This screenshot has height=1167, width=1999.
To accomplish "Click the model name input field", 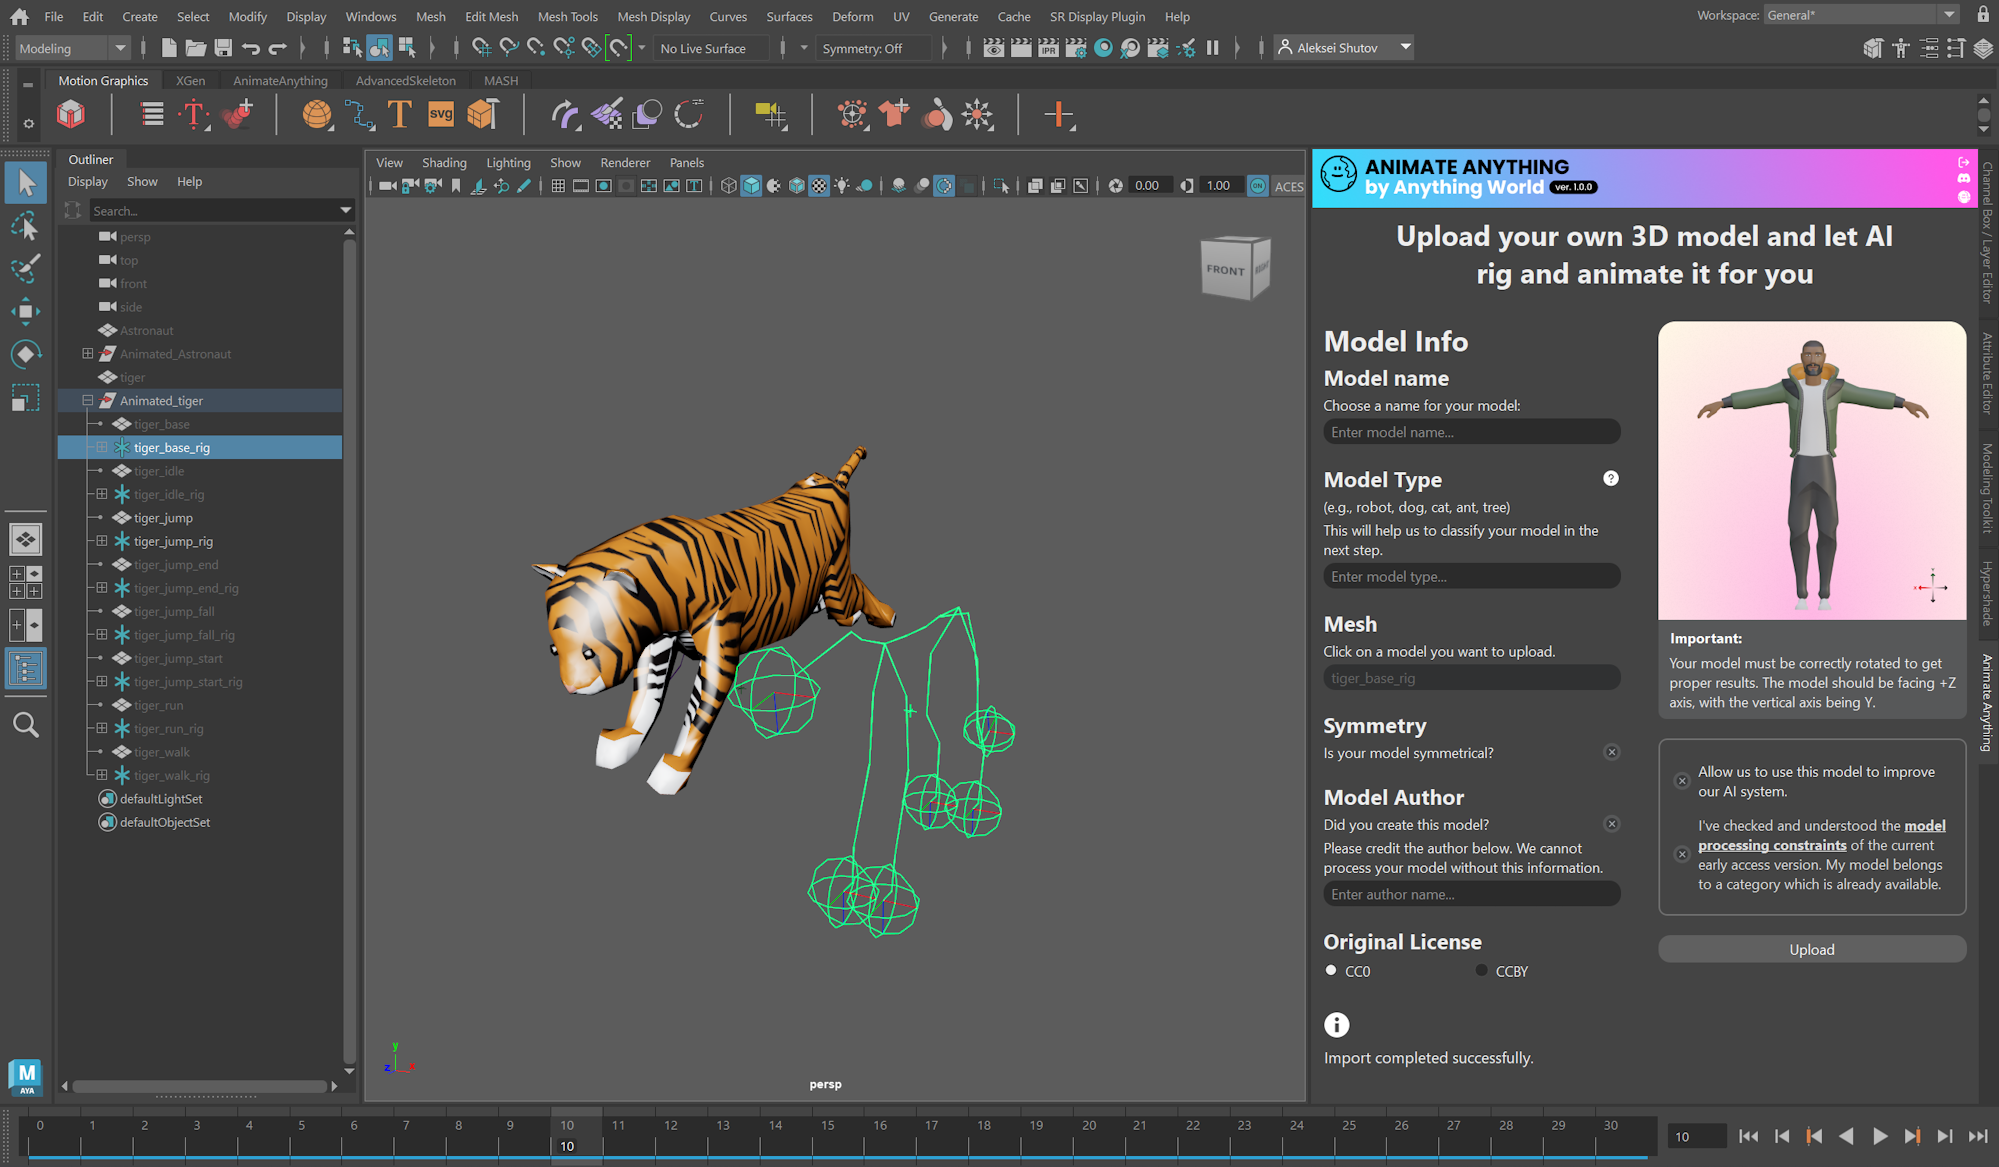I will coord(1470,432).
